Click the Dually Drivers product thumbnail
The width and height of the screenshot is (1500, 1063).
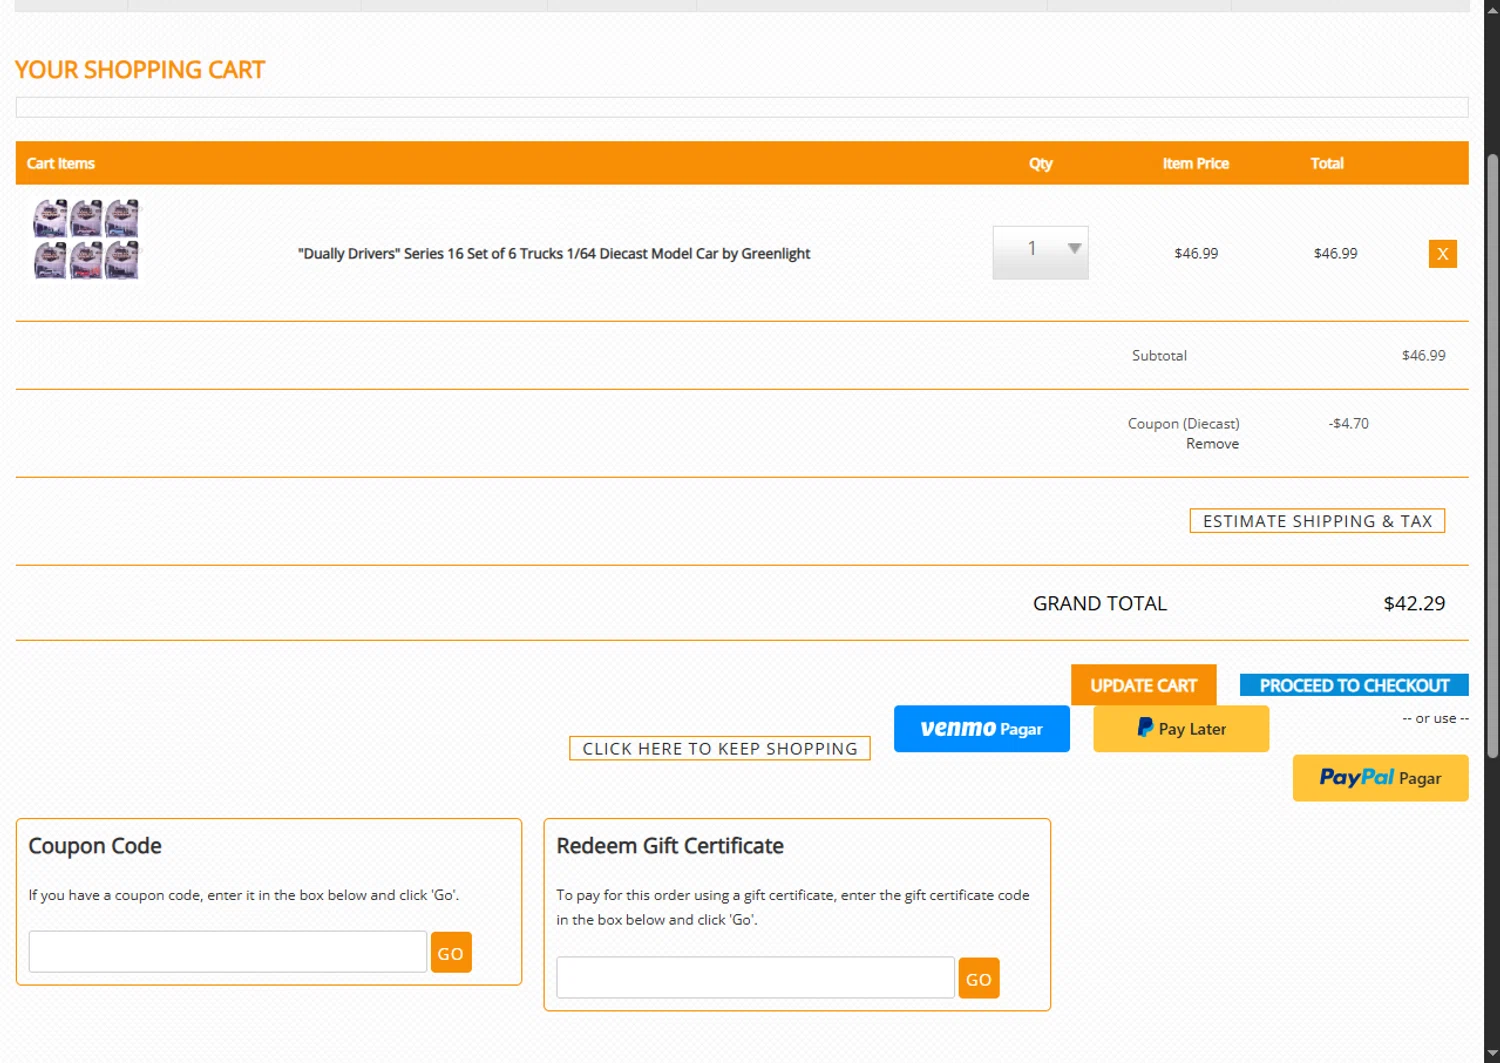[87, 240]
